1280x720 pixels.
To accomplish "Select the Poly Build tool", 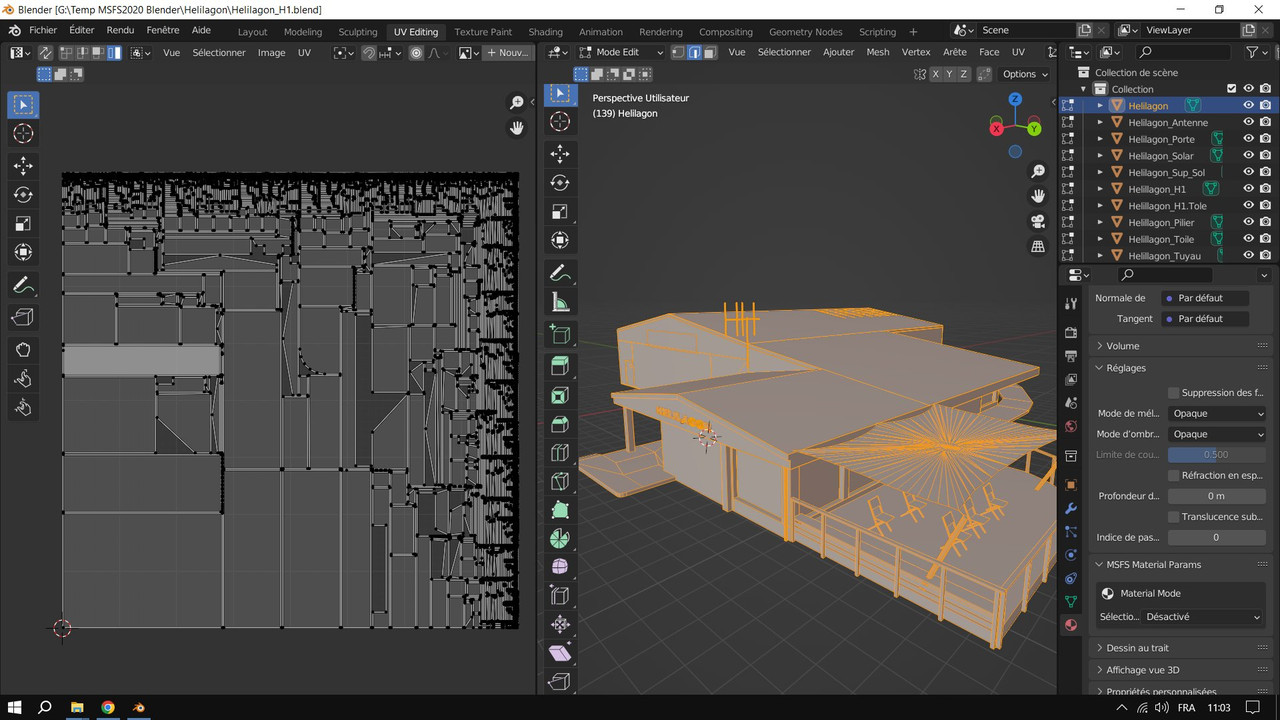I will pyautogui.click(x=560, y=510).
